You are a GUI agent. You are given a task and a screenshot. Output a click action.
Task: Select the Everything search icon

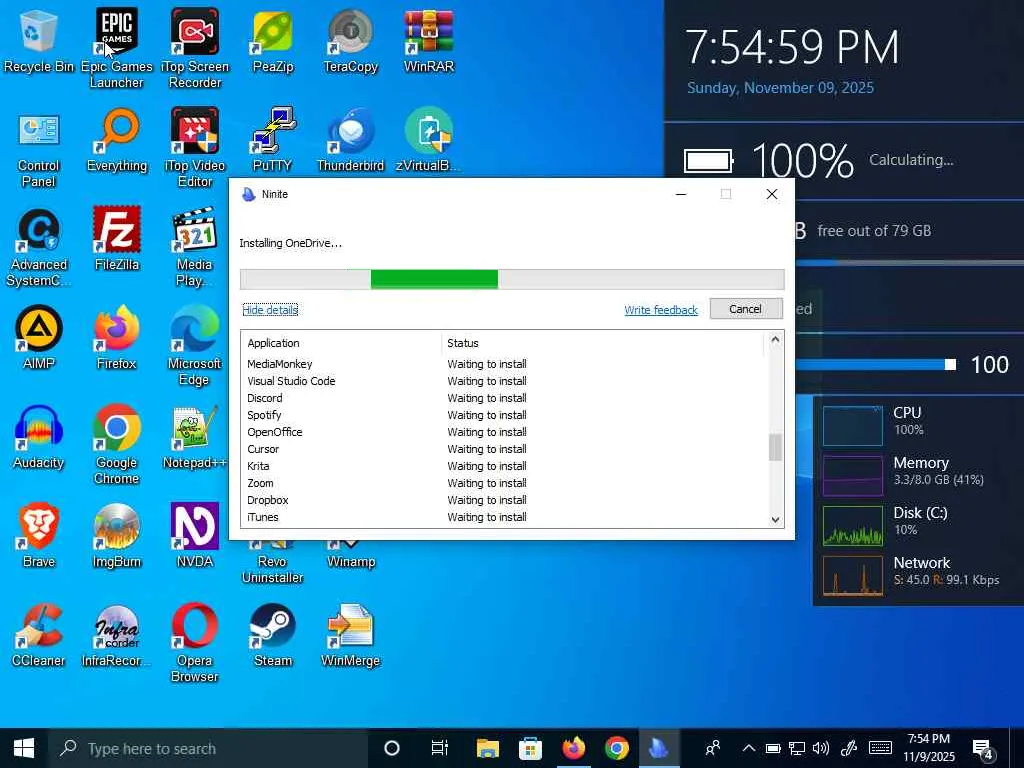(117, 140)
